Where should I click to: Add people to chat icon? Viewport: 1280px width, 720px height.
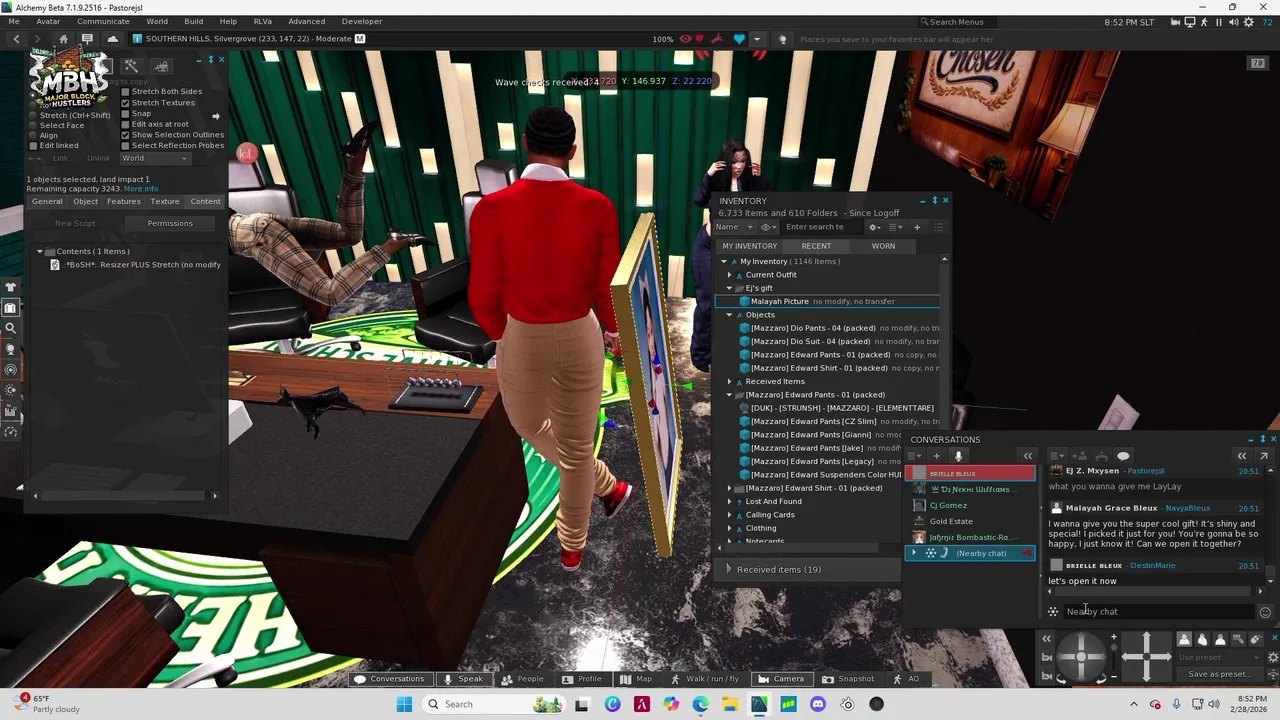(1079, 456)
